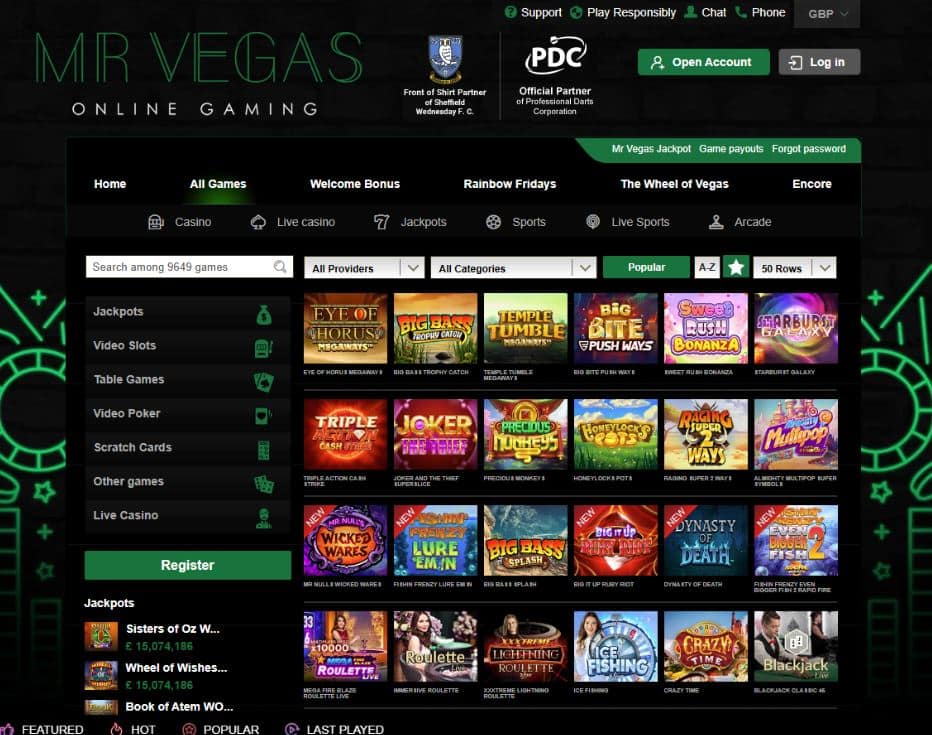932x735 pixels.
Task: Open the Starburst Galaxy game
Action: [796, 328]
